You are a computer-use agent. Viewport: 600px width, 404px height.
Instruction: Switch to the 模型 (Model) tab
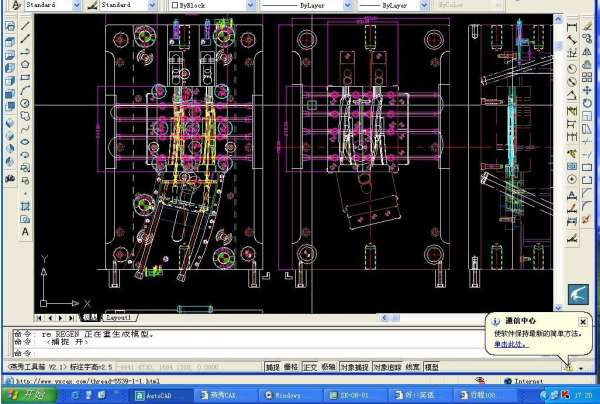[x=89, y=317]
